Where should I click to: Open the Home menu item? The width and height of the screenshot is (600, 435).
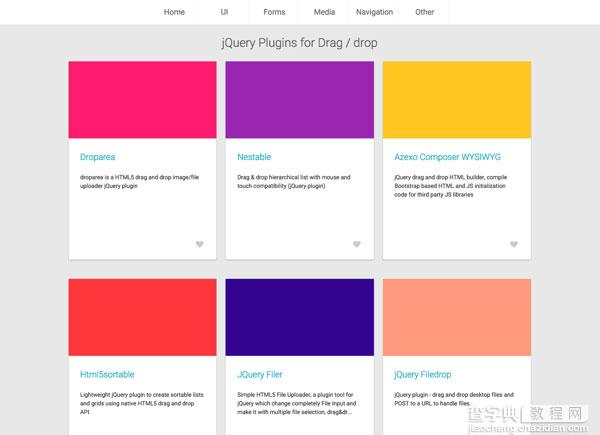coord(174,12)
